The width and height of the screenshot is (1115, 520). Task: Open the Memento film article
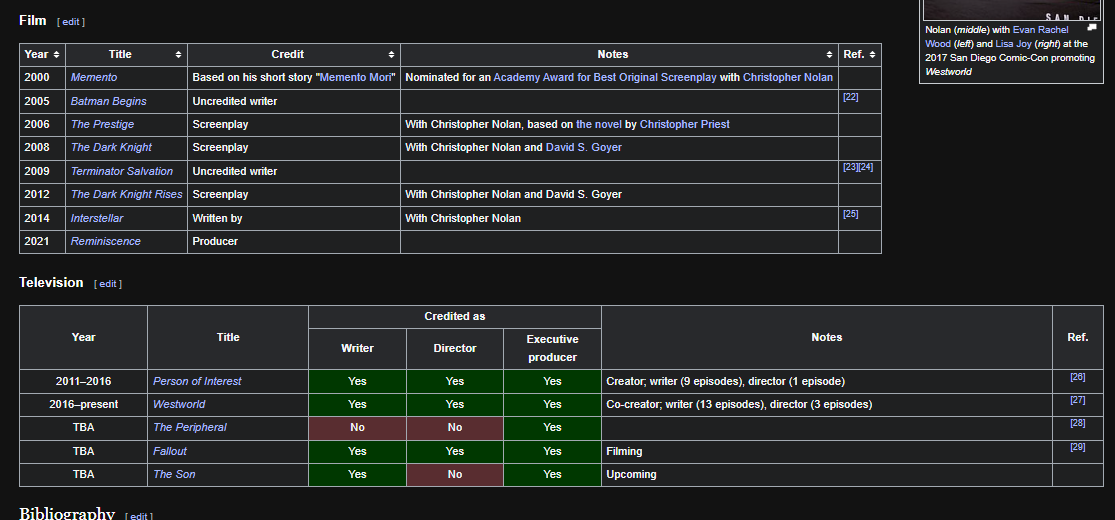(94, 77)
